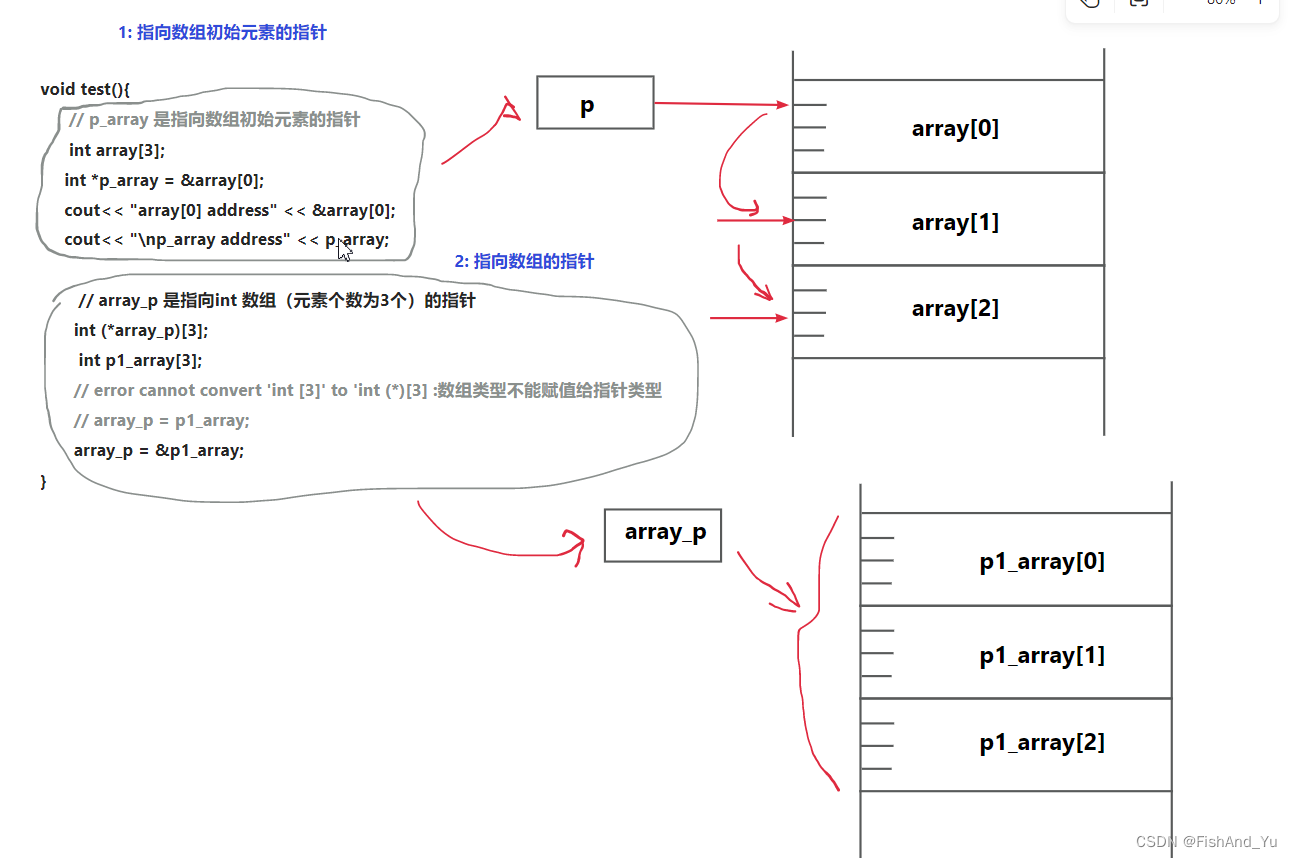The image size is (1292, 858).
Task: Click the closing brace '}' of test()
Action: click(x=43, y=481)
